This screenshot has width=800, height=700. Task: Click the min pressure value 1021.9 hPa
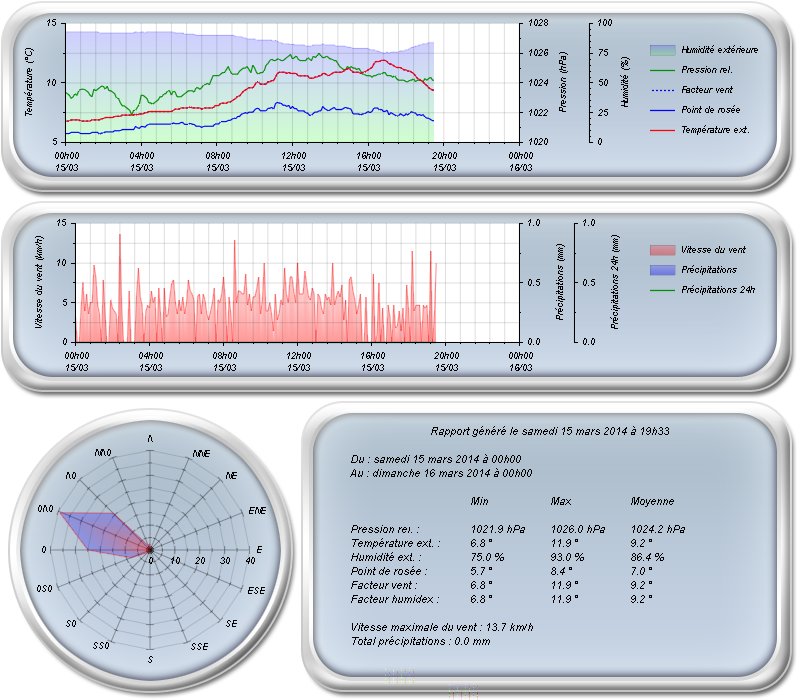497,530
